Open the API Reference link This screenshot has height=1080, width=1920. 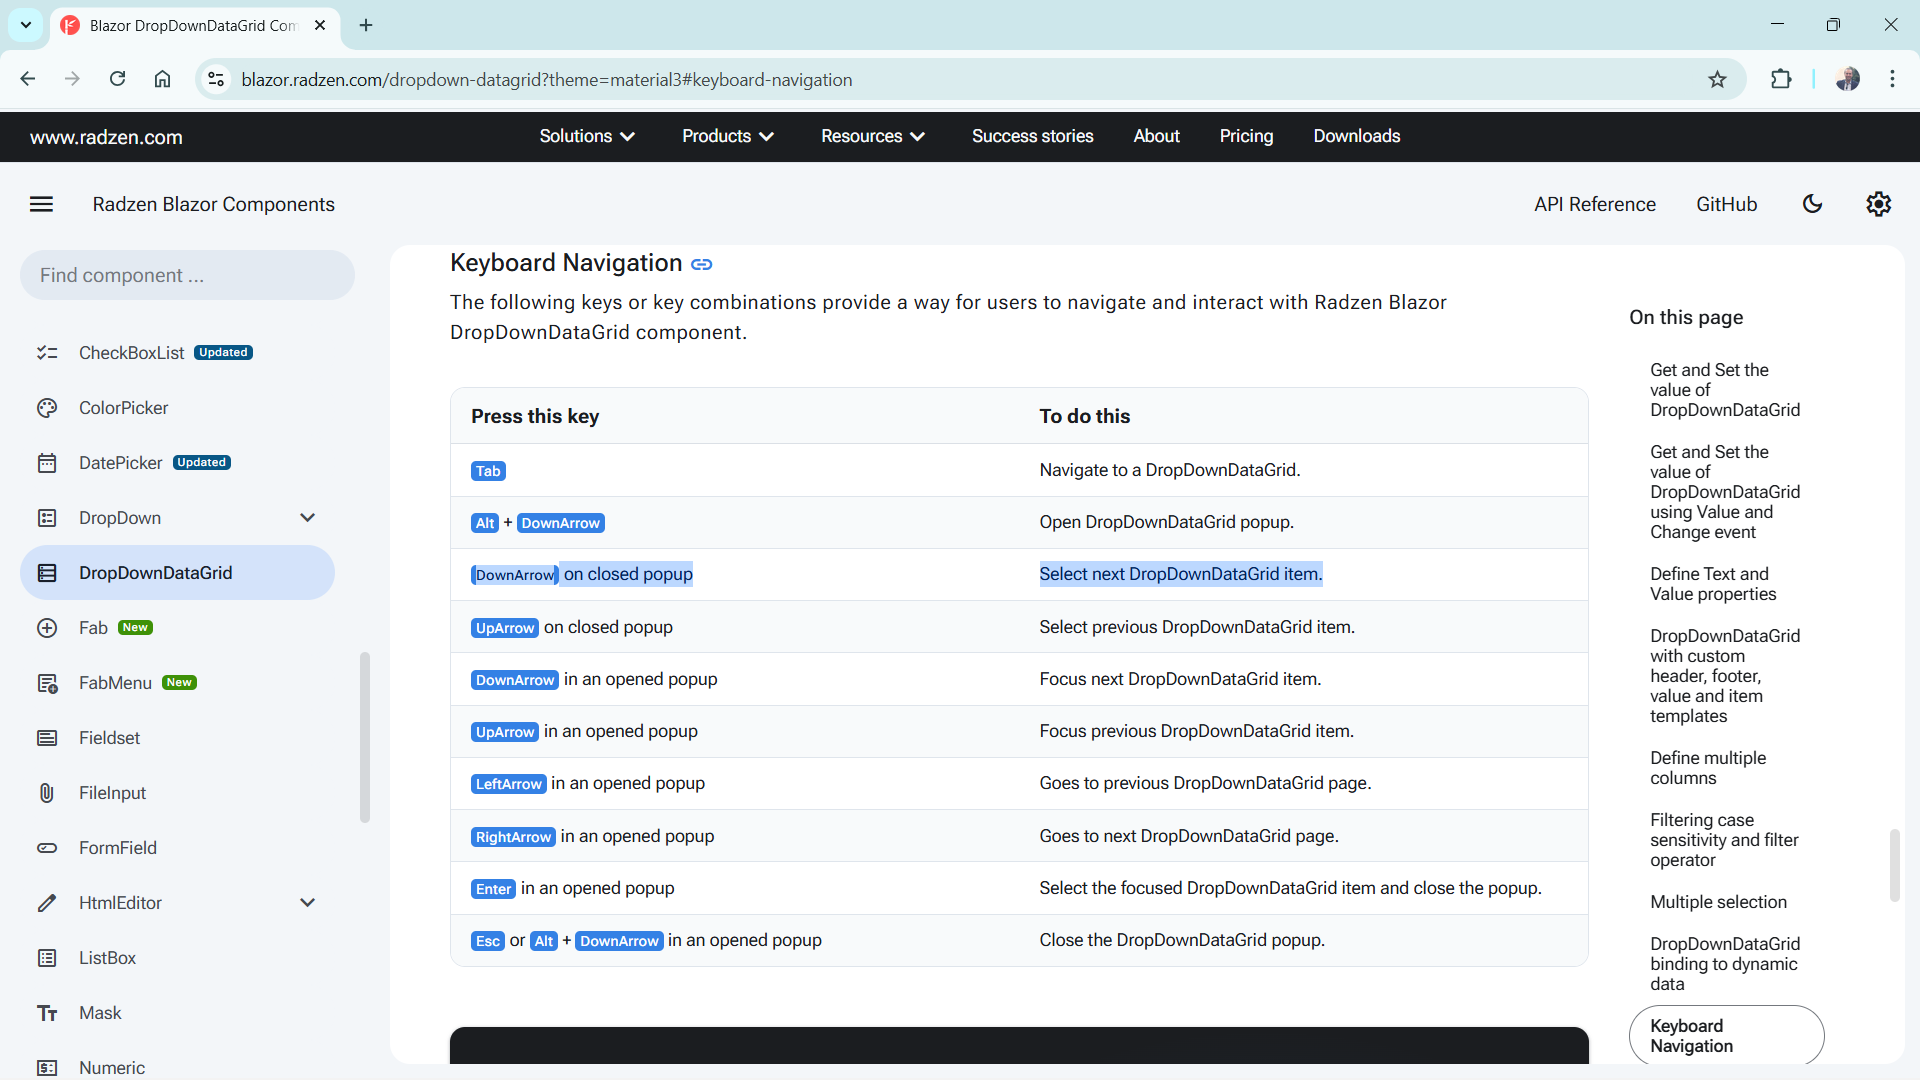click(x=1595, y=204)
